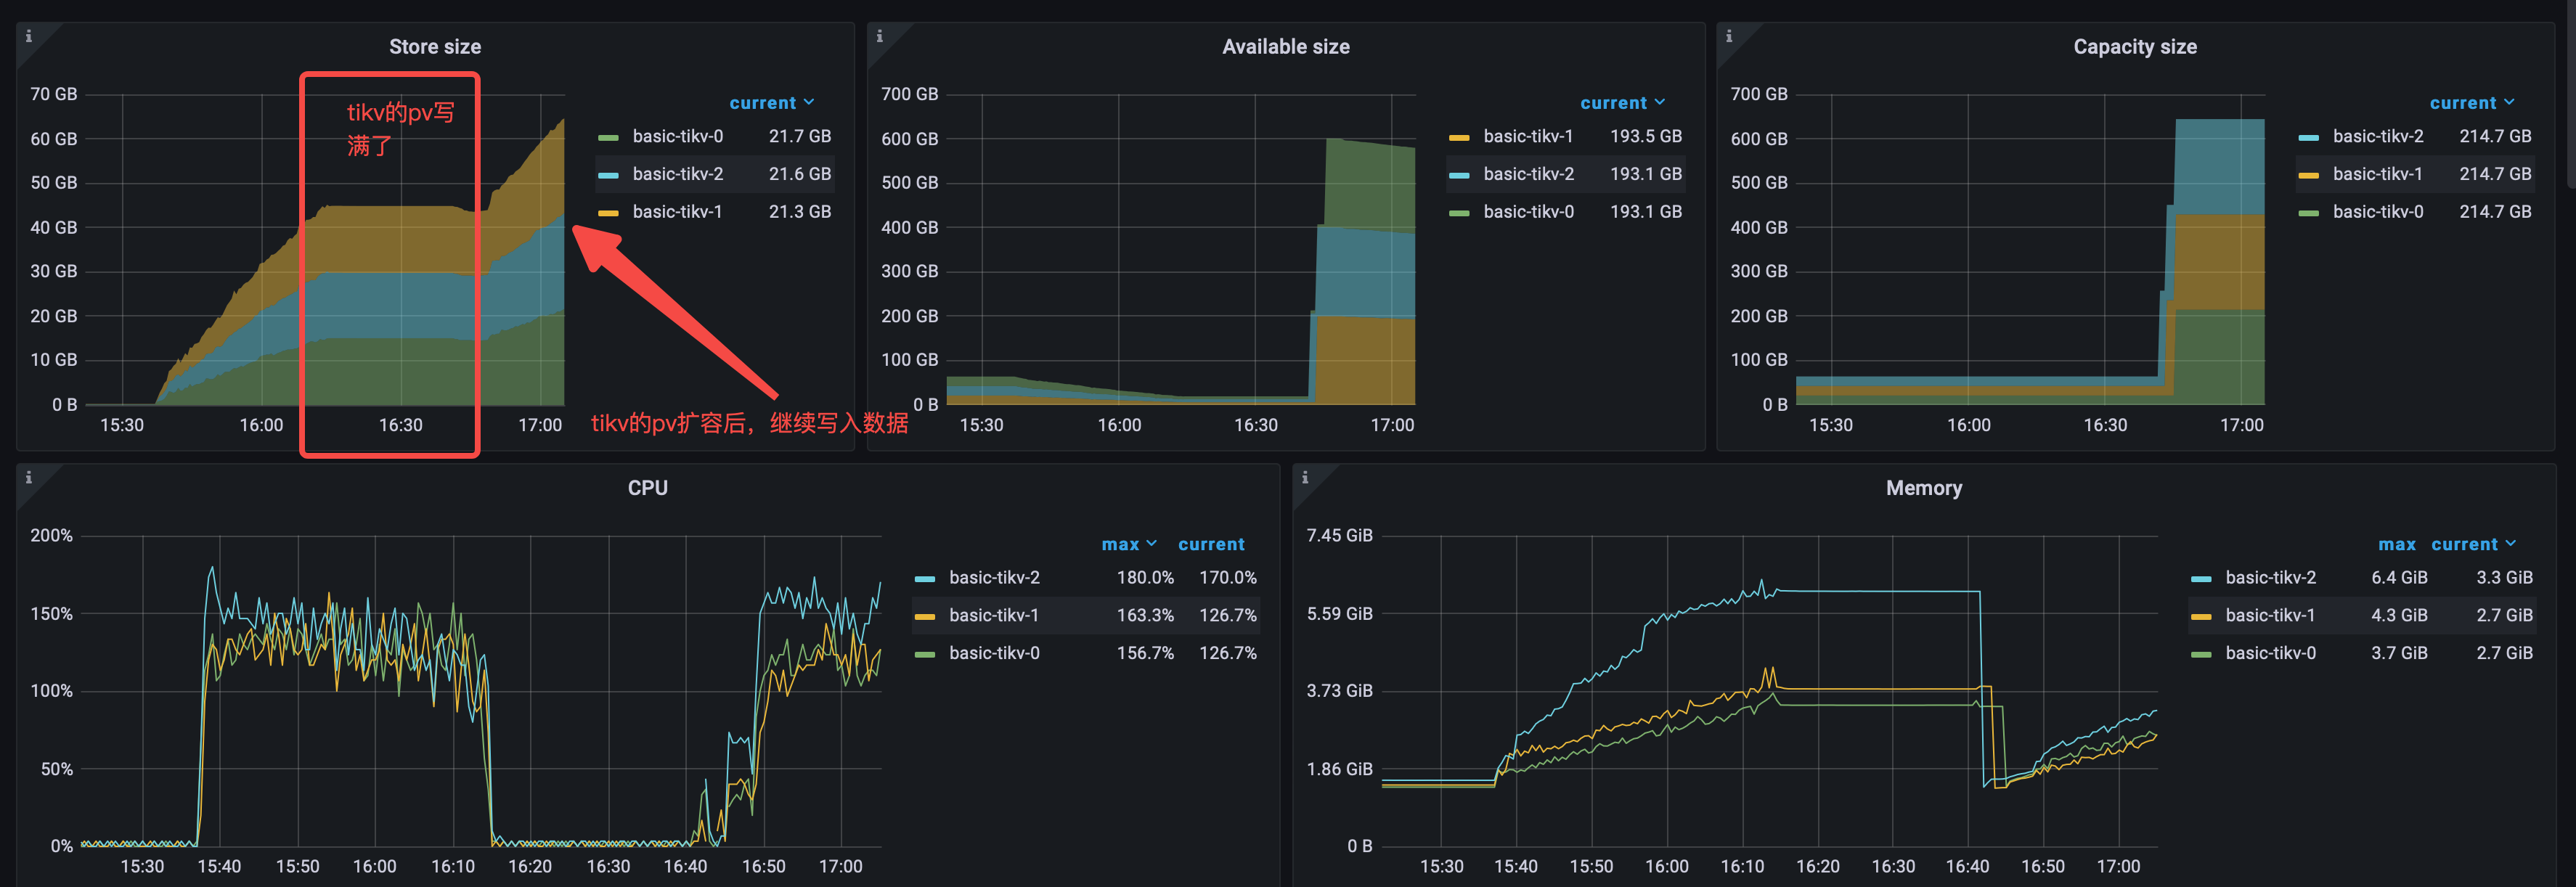Sort Memory legend by current column
Screen dimensions: 2576x887
[x=2472, y=544]
